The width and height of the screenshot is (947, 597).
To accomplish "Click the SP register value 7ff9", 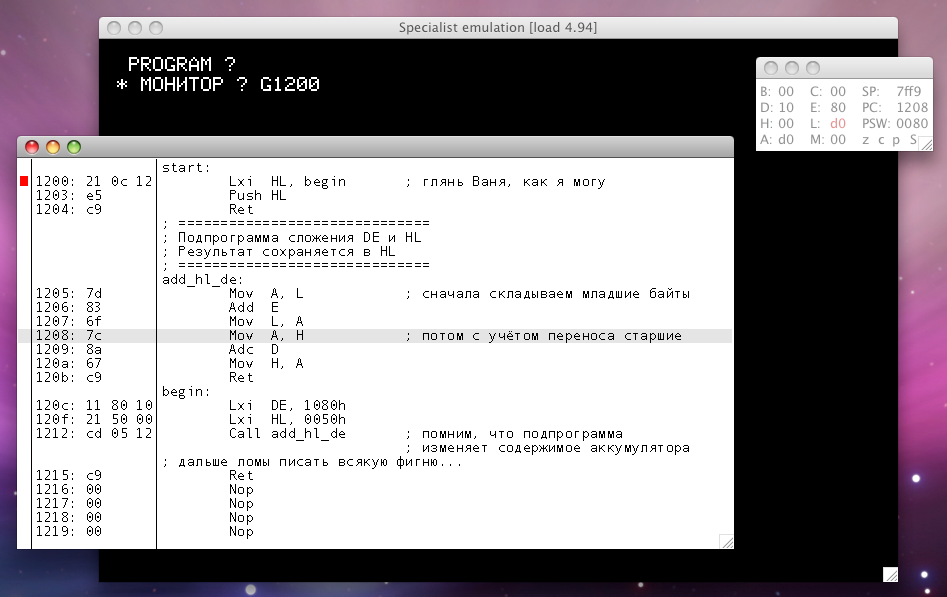I will [908, 91].
